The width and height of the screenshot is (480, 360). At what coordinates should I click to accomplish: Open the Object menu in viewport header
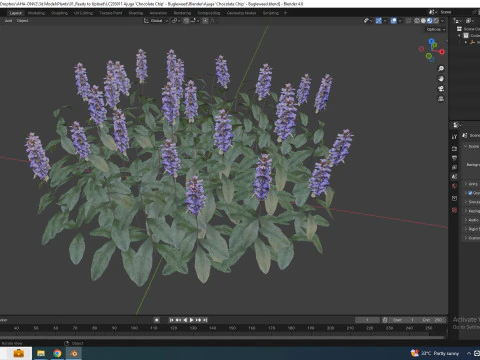click(x=22, y=21)
